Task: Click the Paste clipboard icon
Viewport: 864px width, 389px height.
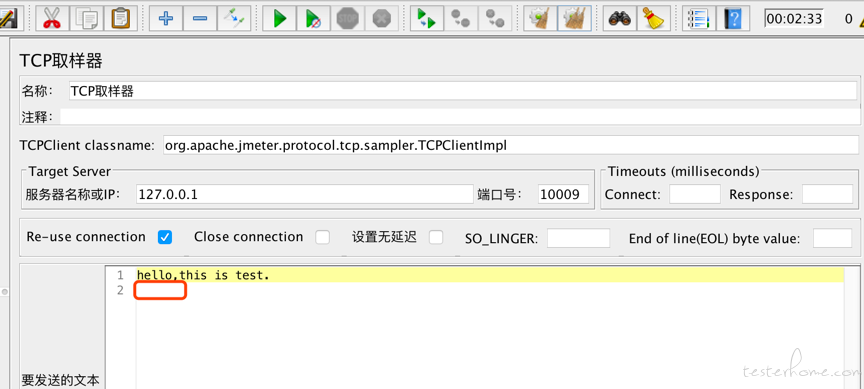Action: 121,18
